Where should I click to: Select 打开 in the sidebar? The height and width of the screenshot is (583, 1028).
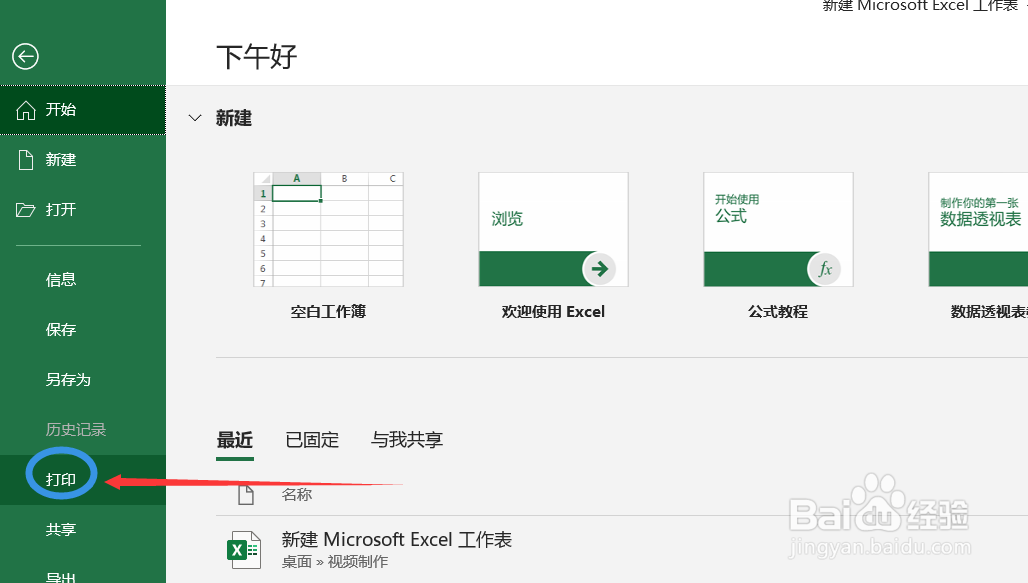[83, 210]
